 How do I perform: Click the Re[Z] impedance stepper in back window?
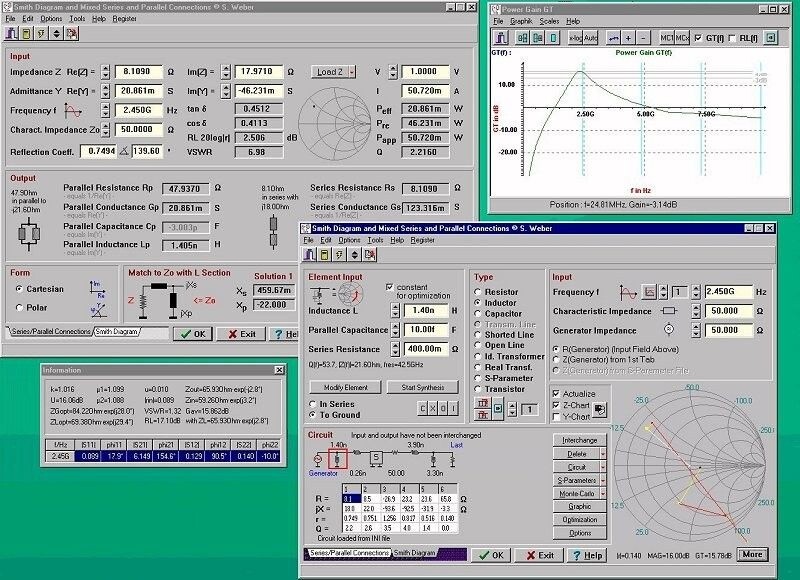click(x=105, y=72)
